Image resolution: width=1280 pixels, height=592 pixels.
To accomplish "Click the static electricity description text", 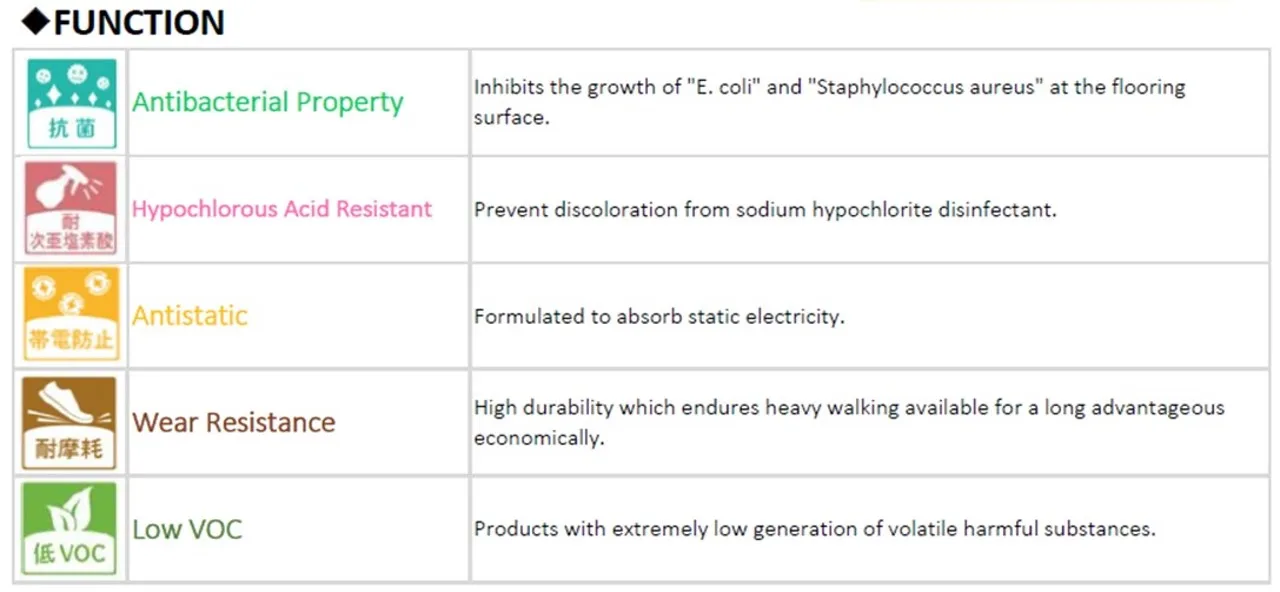I will click(x=659, y=317).
